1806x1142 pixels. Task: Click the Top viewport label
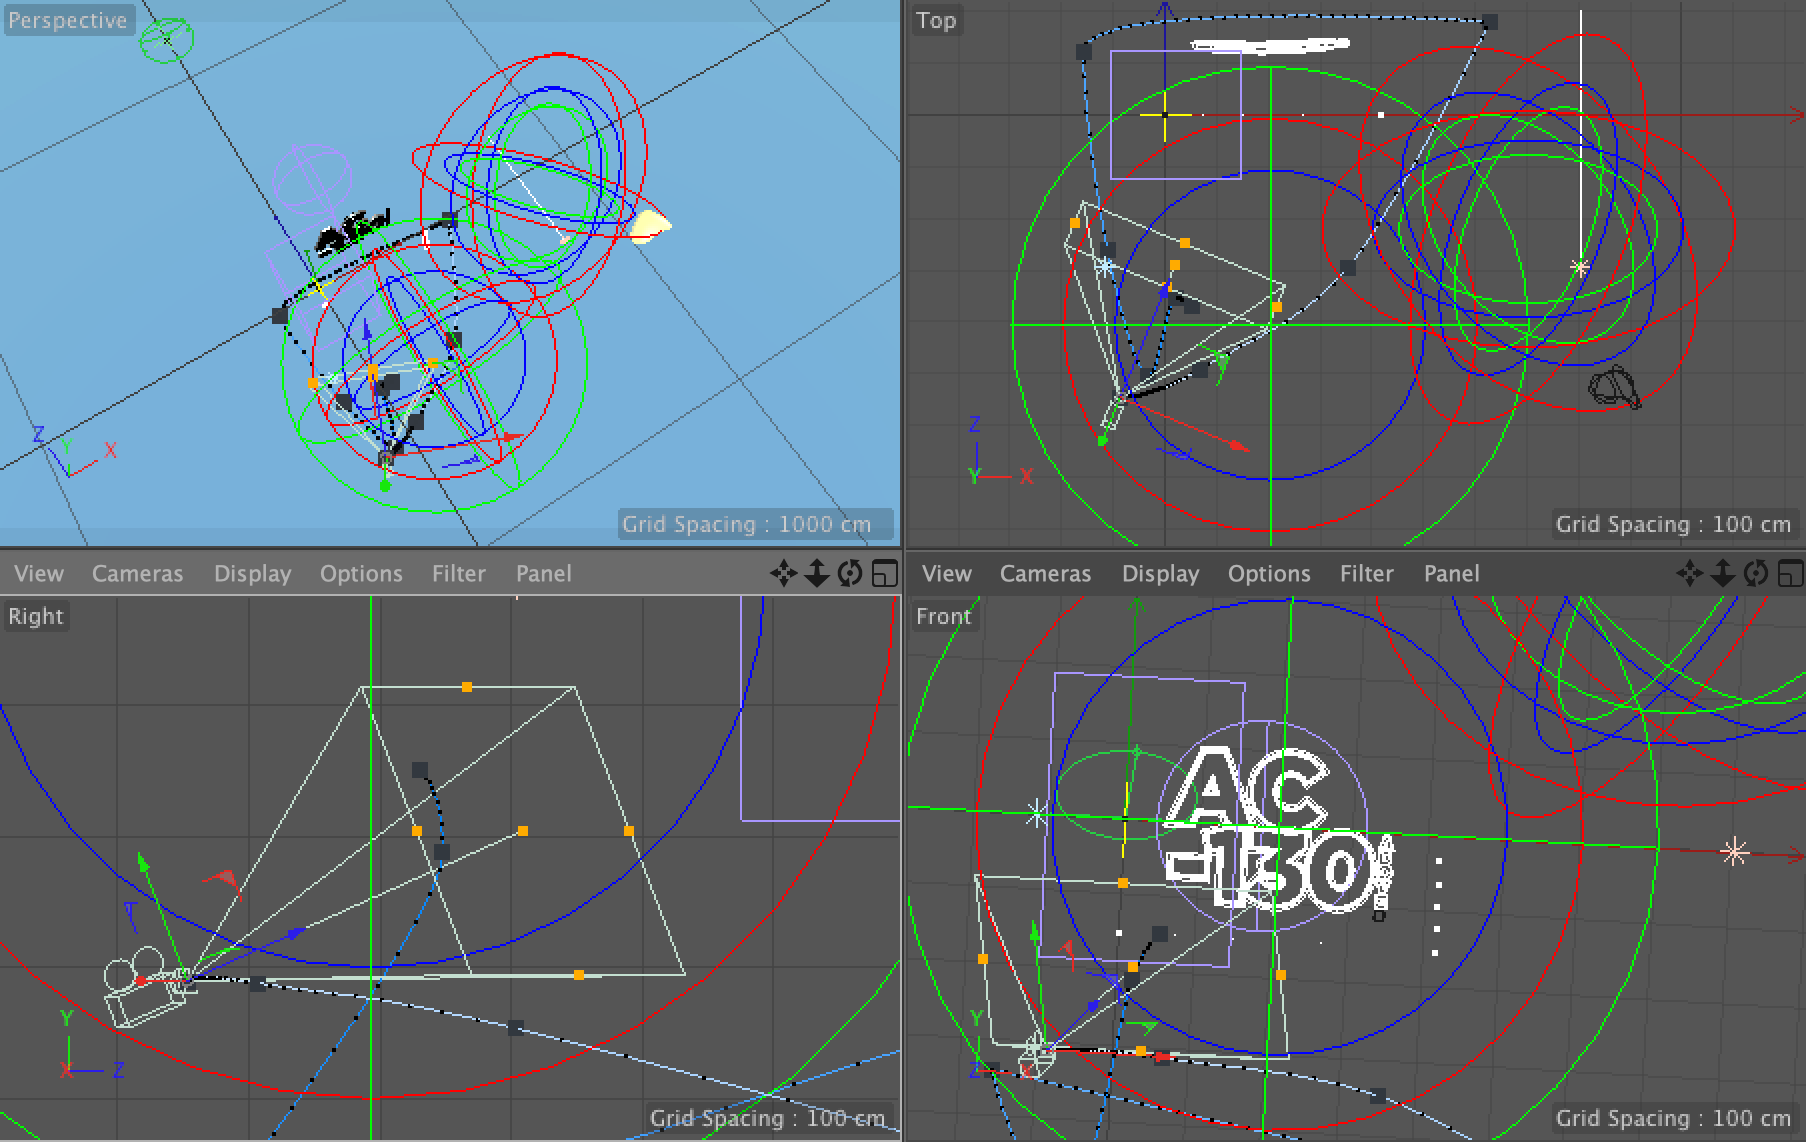(x=936, y=20)
